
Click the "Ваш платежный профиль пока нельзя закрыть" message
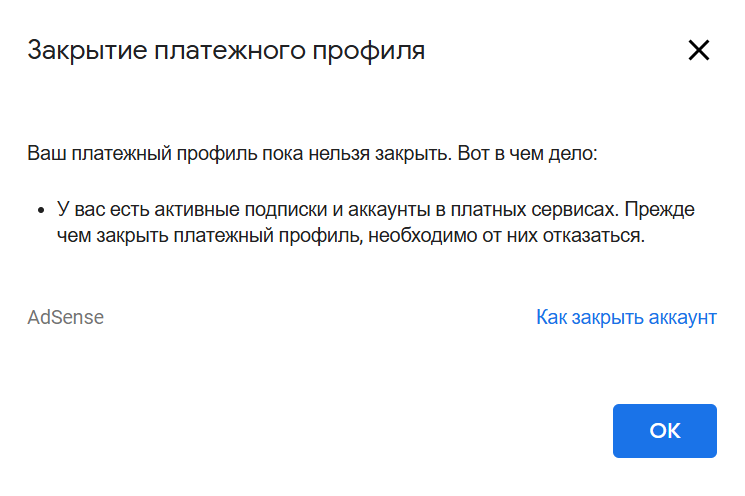240,156
